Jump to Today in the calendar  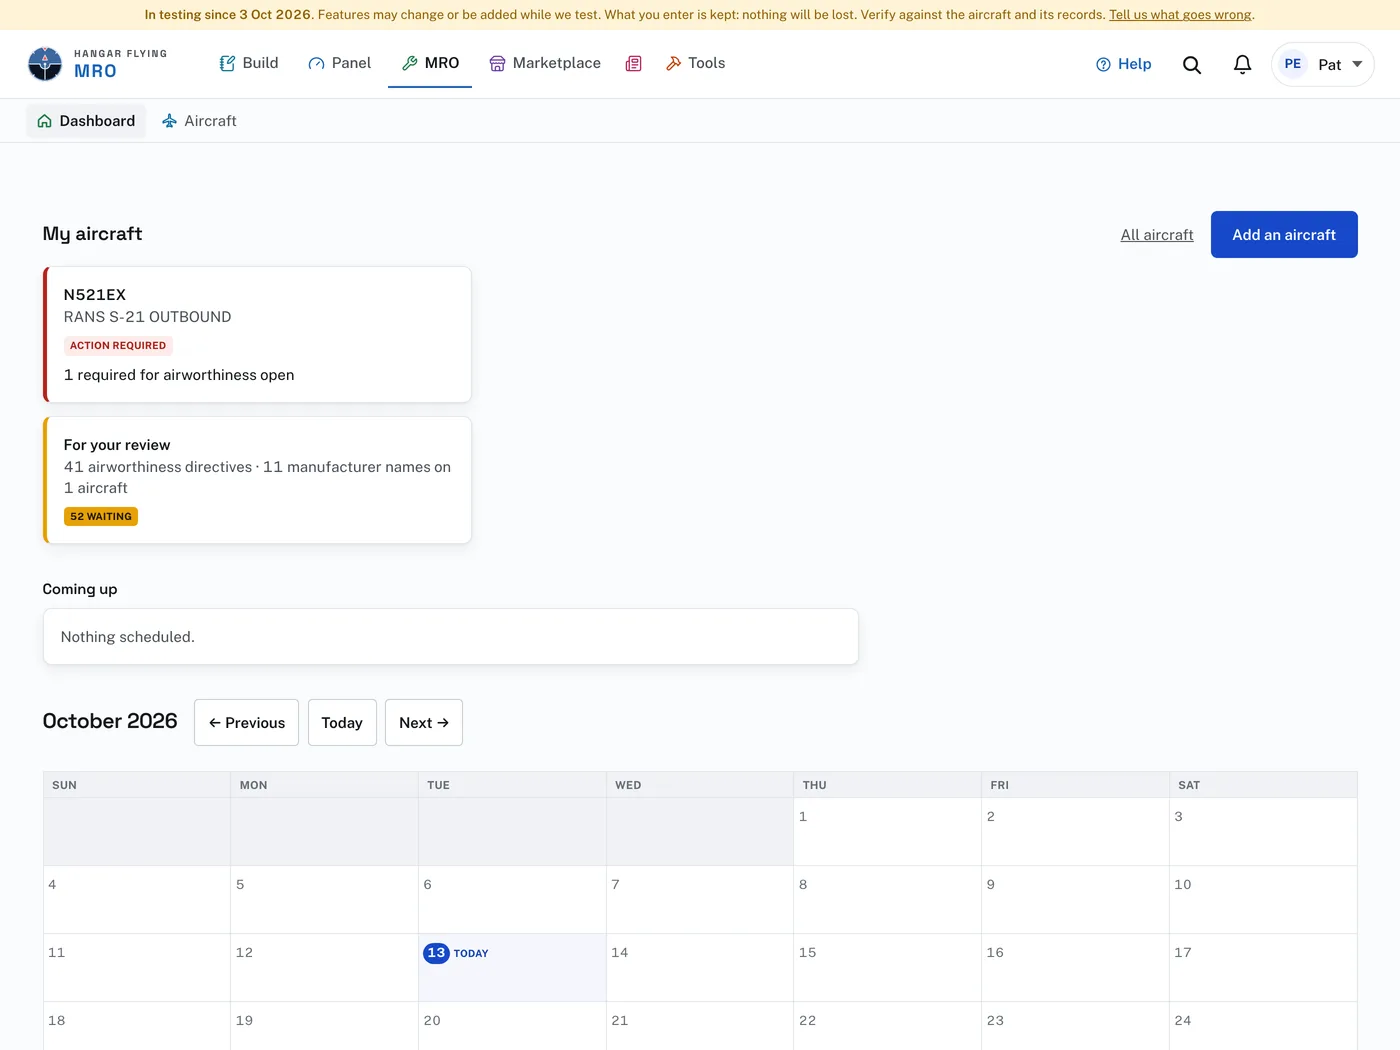coord(342,722)
